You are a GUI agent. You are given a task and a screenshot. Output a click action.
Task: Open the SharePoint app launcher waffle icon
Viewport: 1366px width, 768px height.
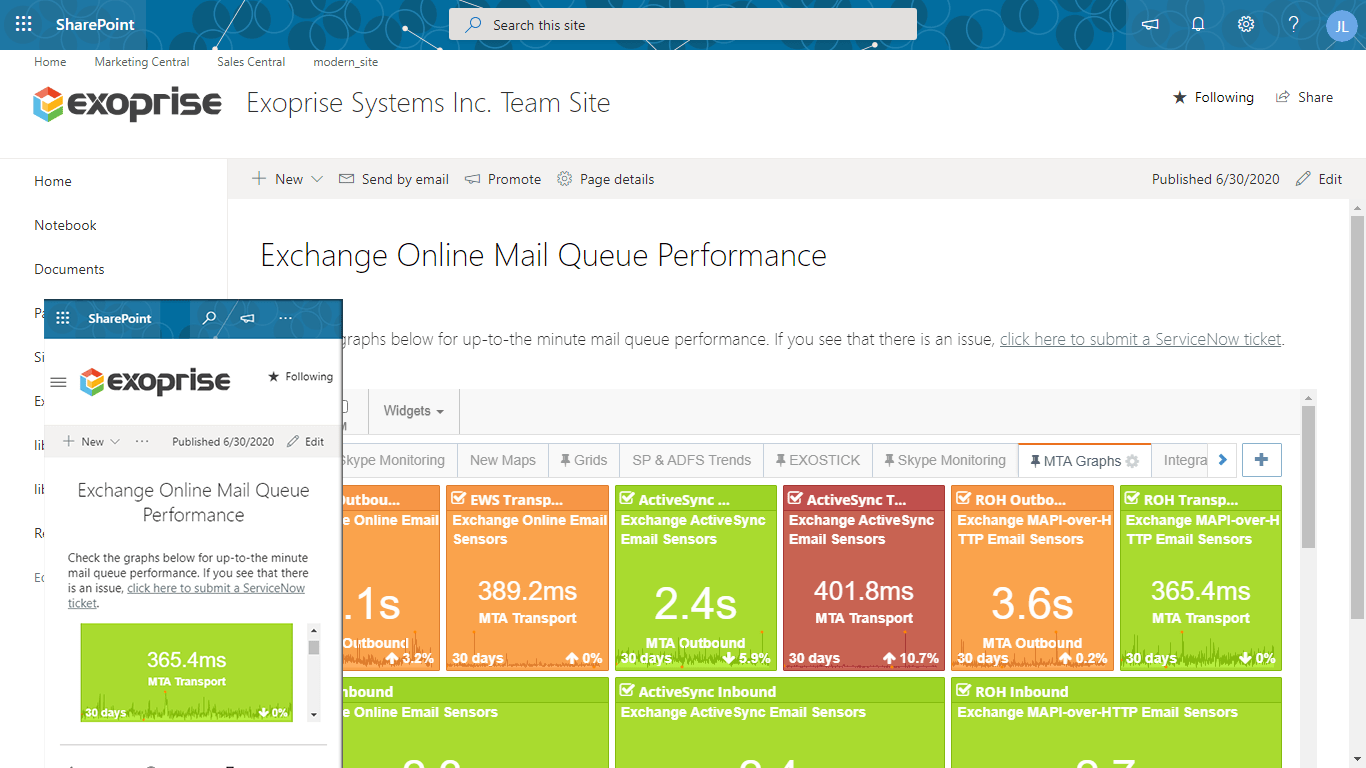click(22, 24)
